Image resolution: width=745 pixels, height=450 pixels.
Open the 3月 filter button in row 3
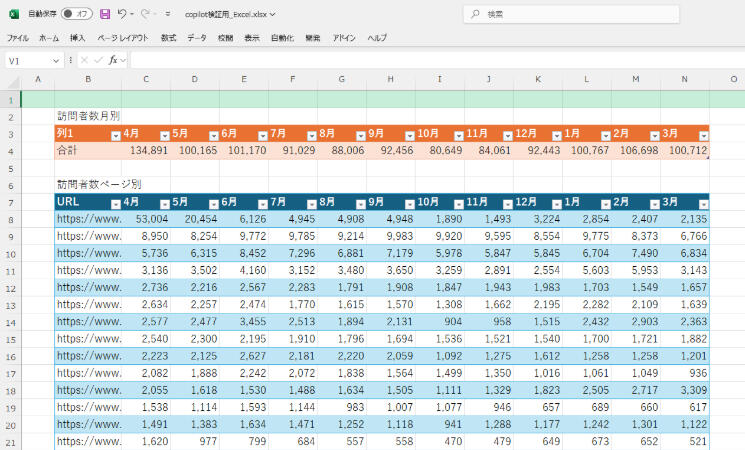tap(704, 136)
